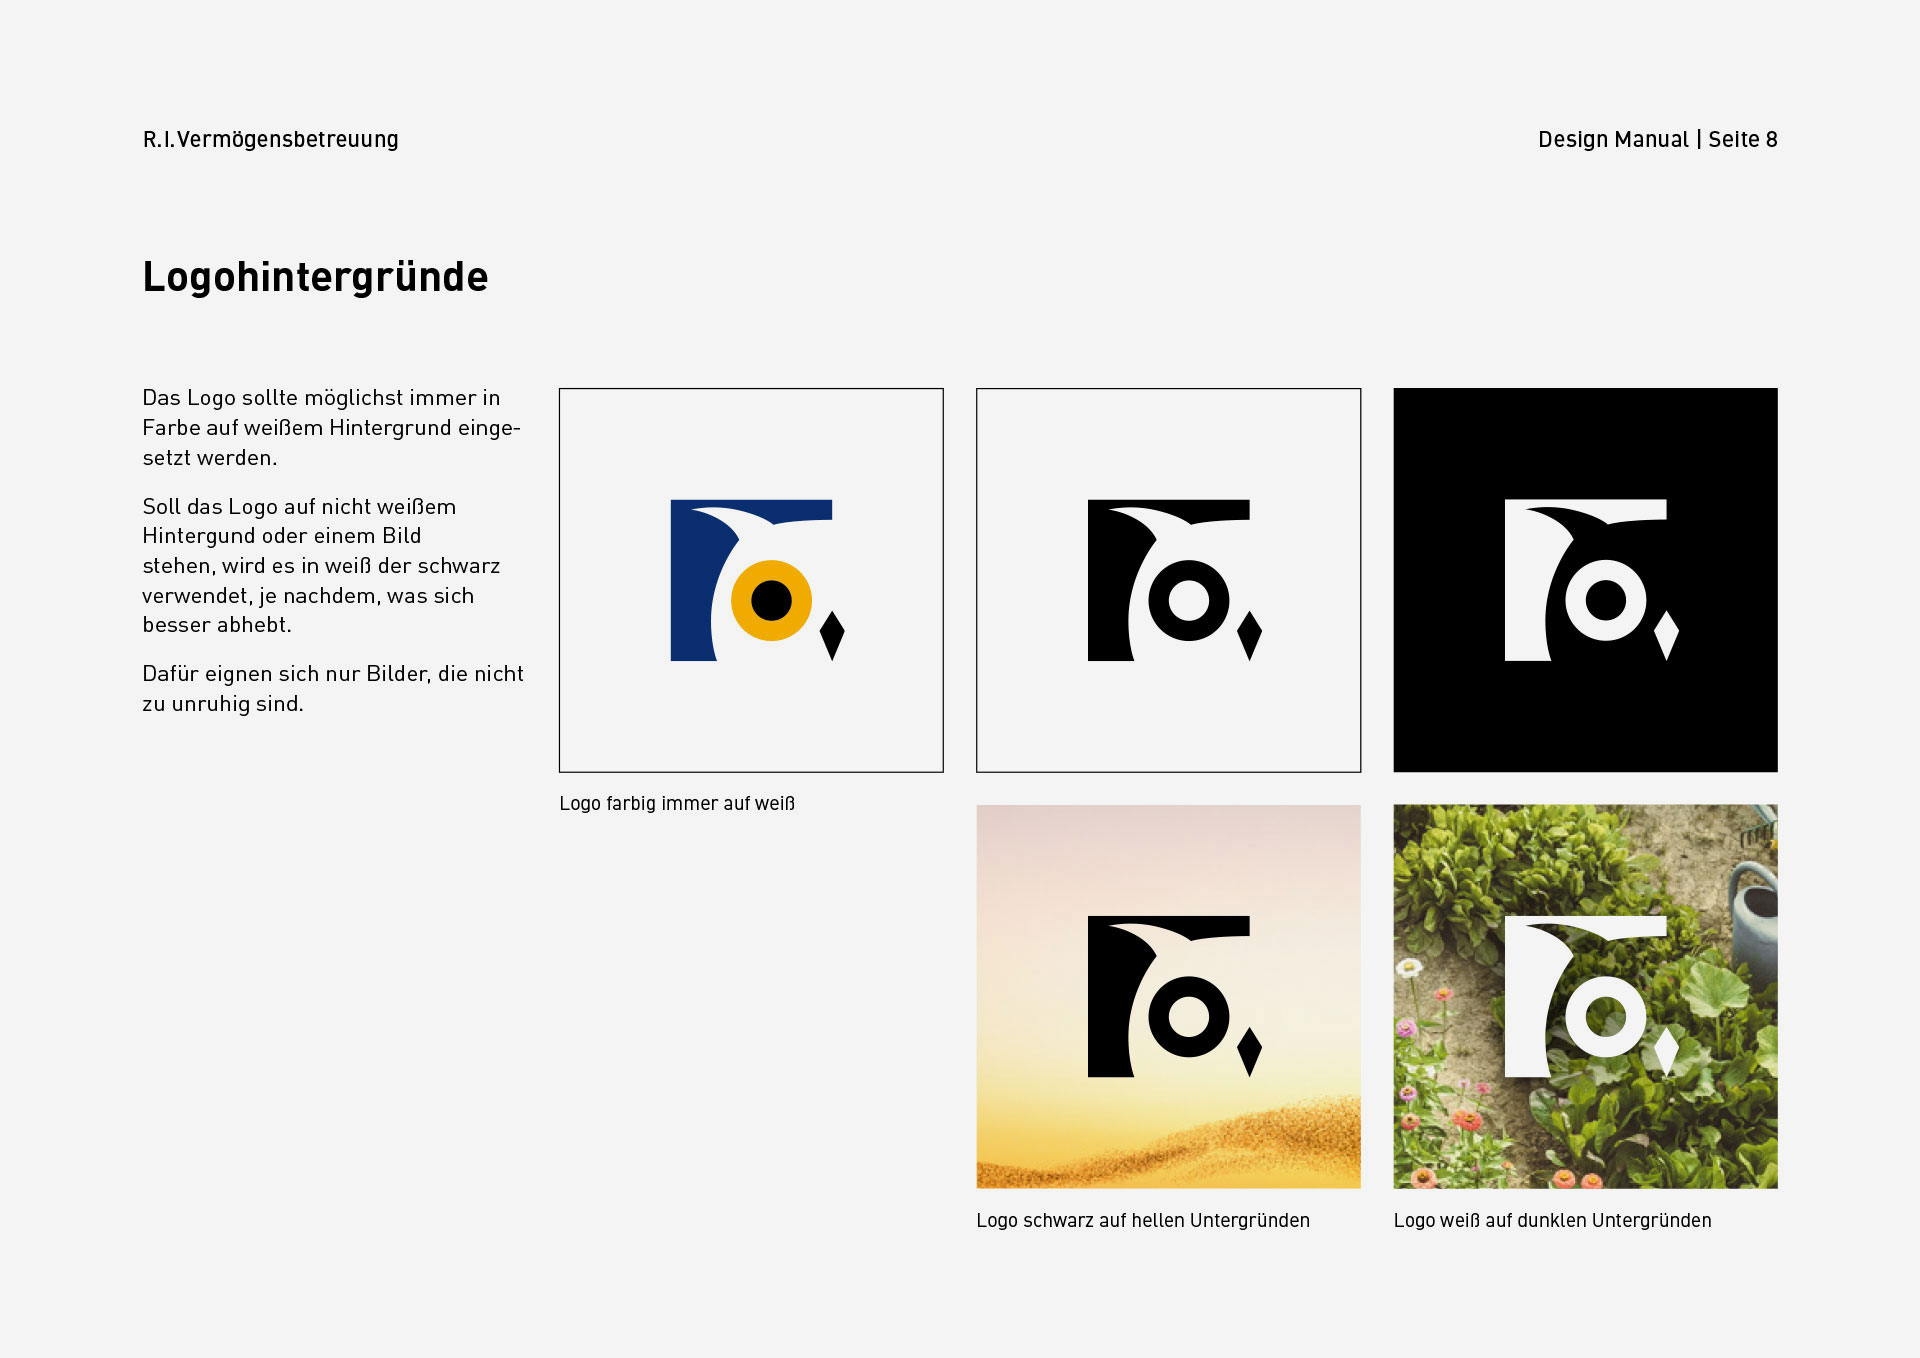Click the white logo on black square
Viewport: 1920px width, 1358px height.
click(1592, 580)
